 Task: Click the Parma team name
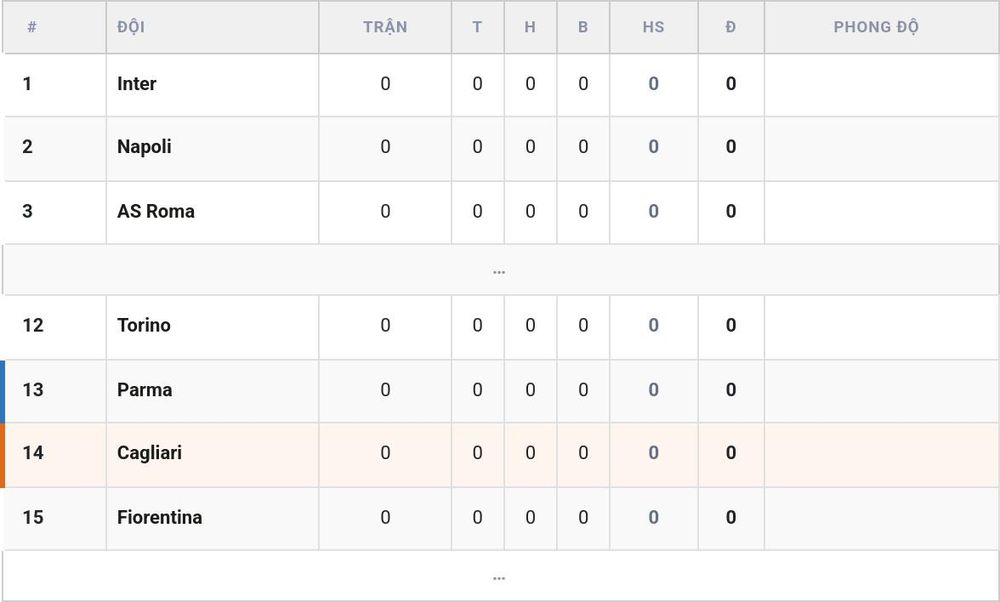pos(144,390)
